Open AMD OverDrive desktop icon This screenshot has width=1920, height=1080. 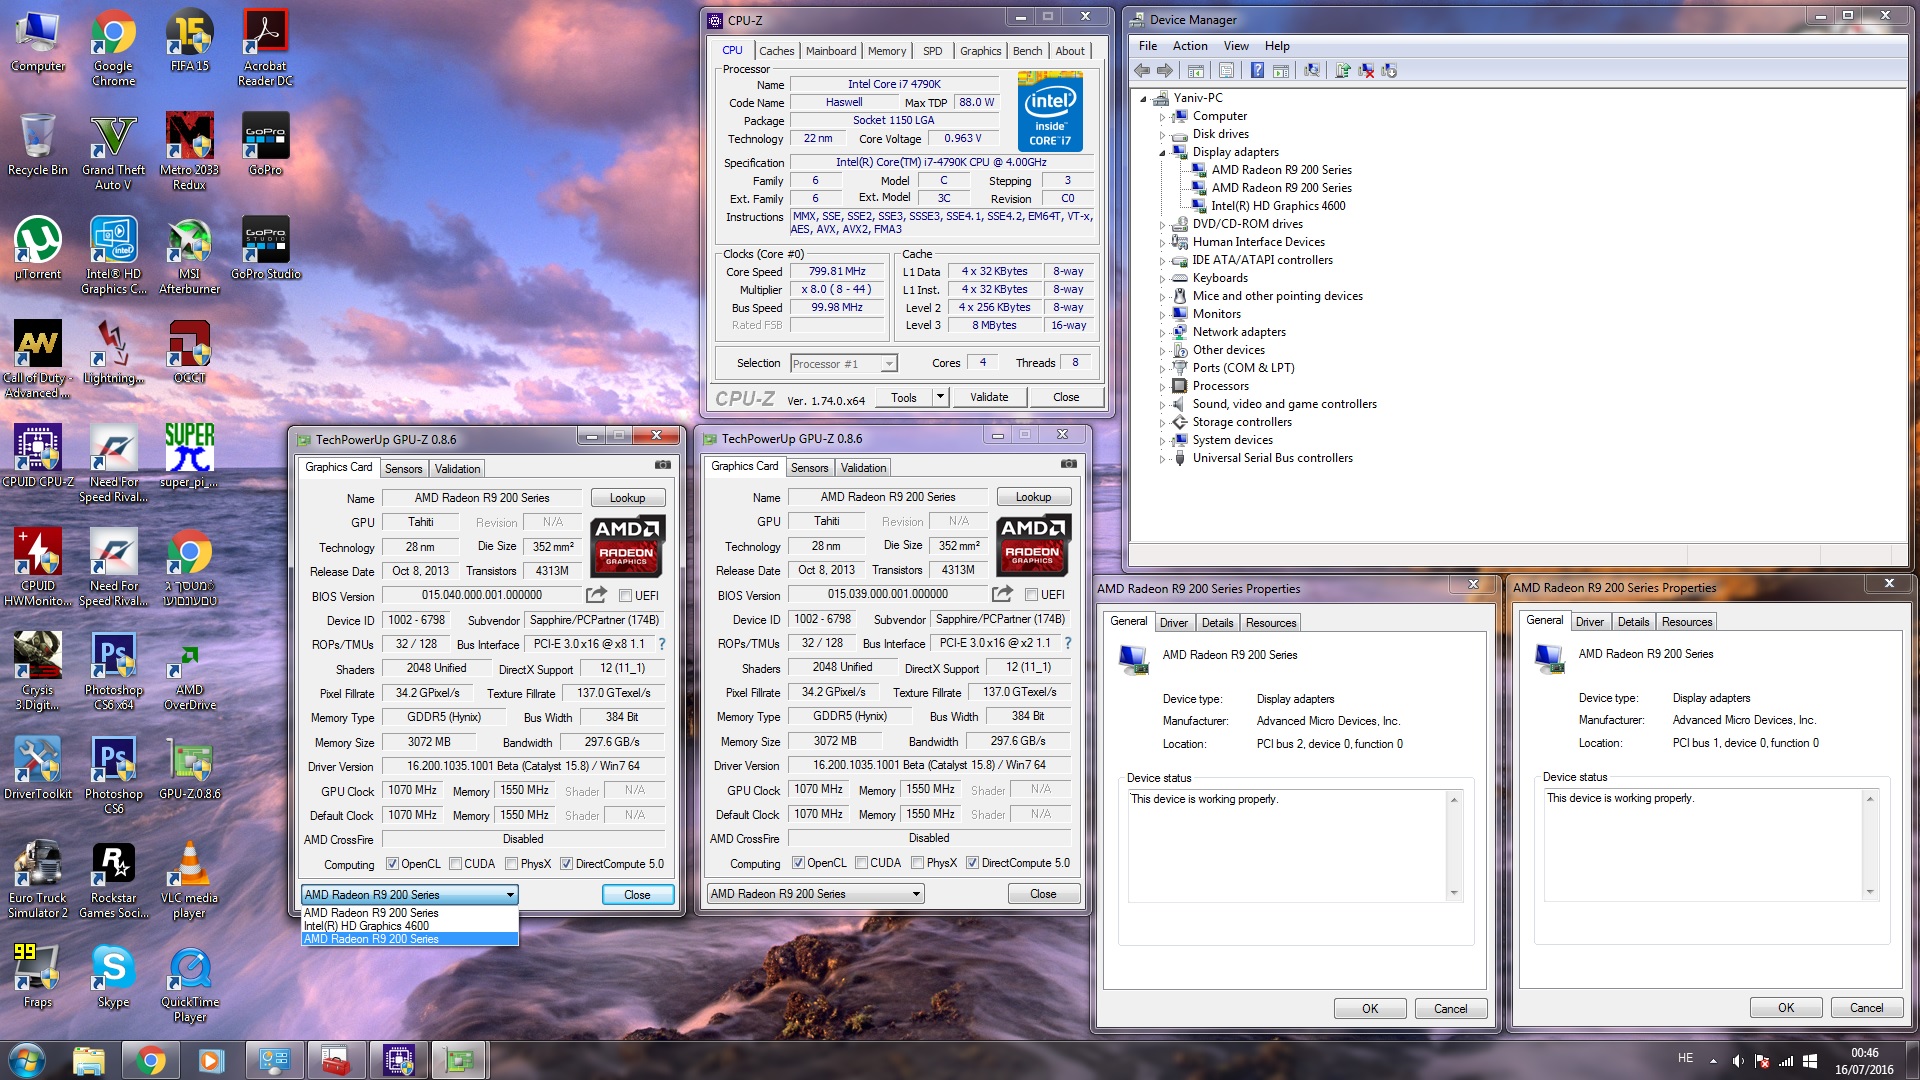coord(189,675)
